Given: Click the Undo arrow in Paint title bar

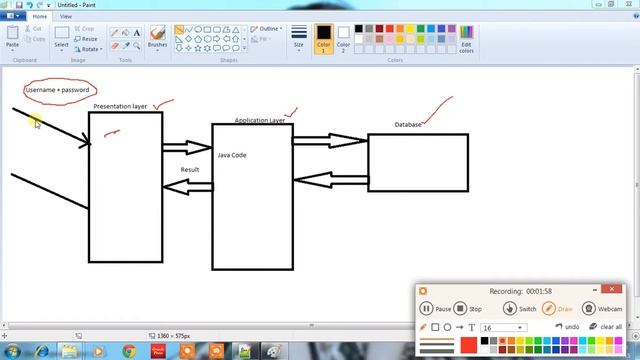Looking at the screenshot, I should pos(29,5).
